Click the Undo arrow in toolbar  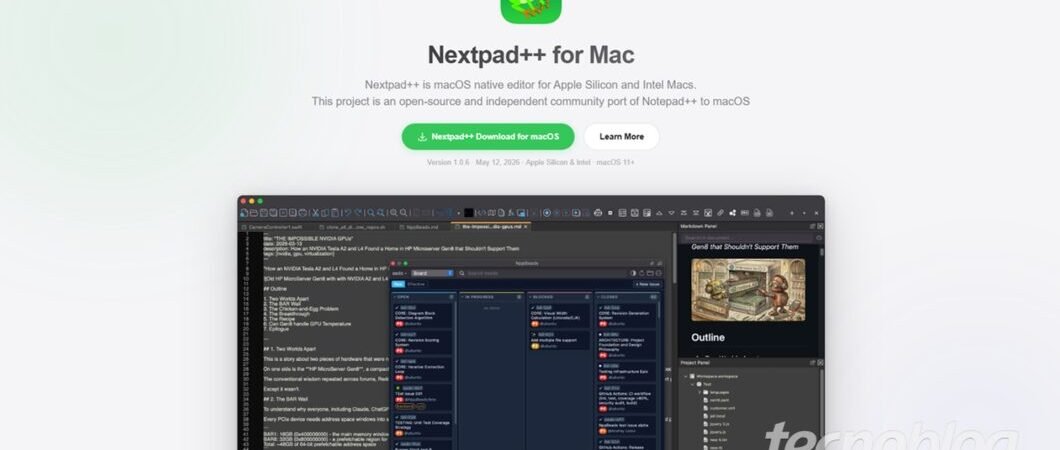tap(347, 213)
